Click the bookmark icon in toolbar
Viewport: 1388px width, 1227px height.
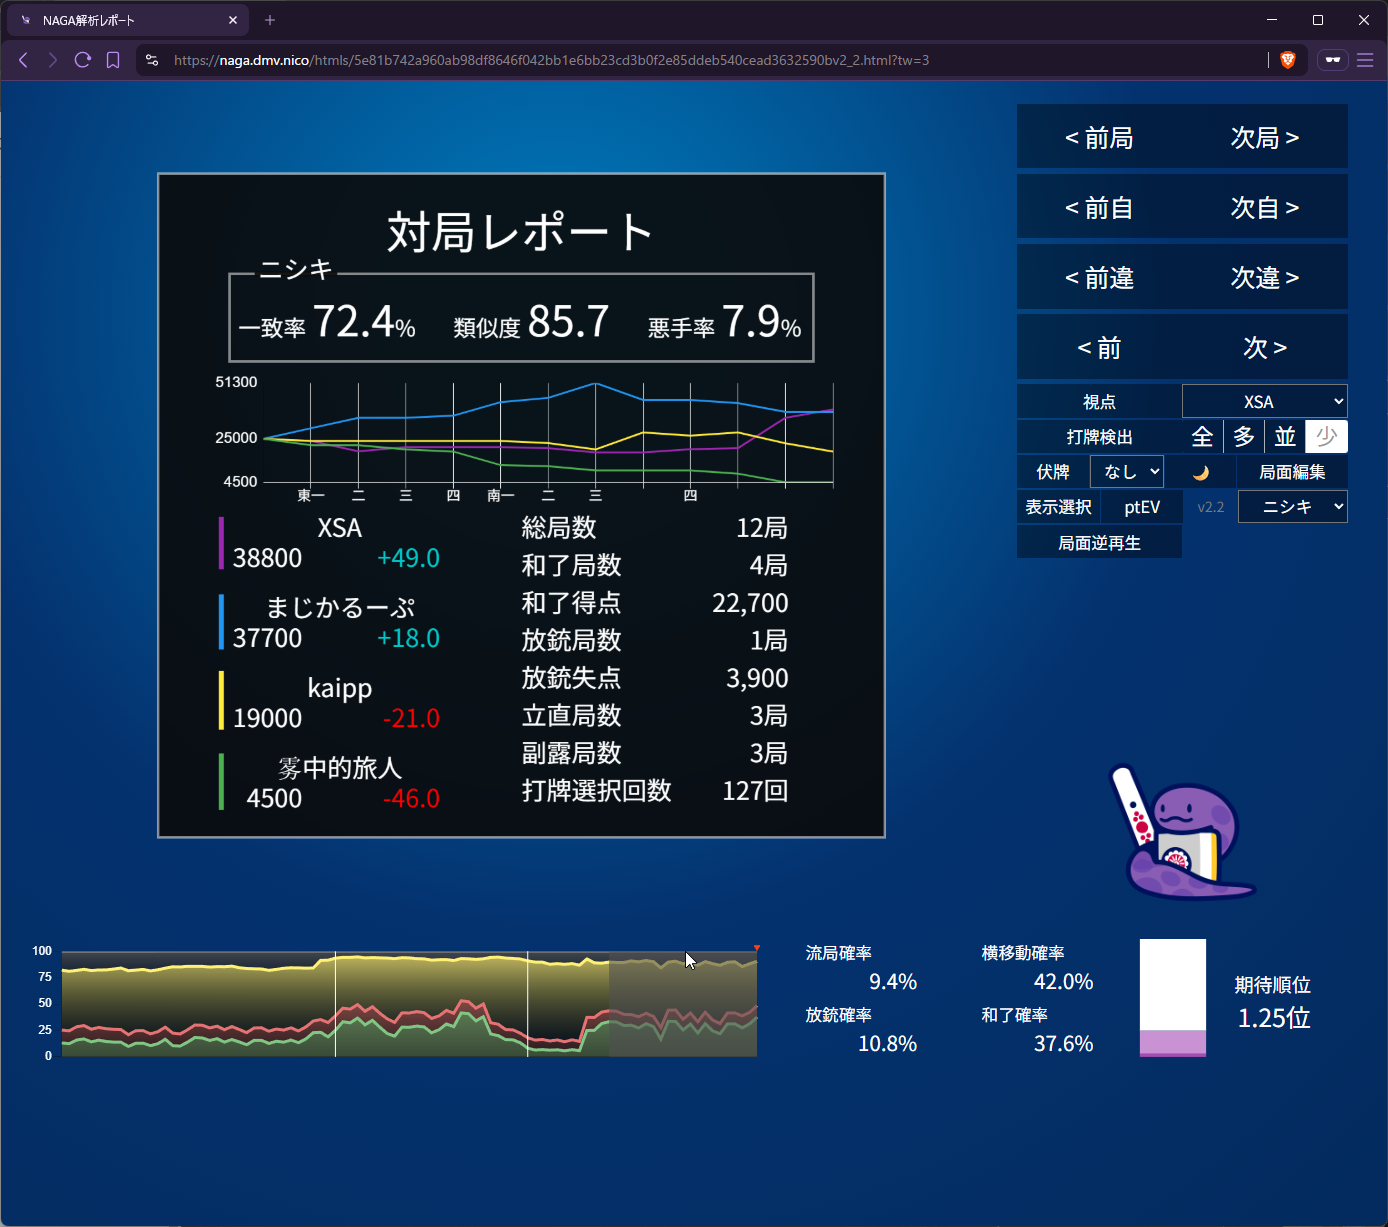point(113,60)
